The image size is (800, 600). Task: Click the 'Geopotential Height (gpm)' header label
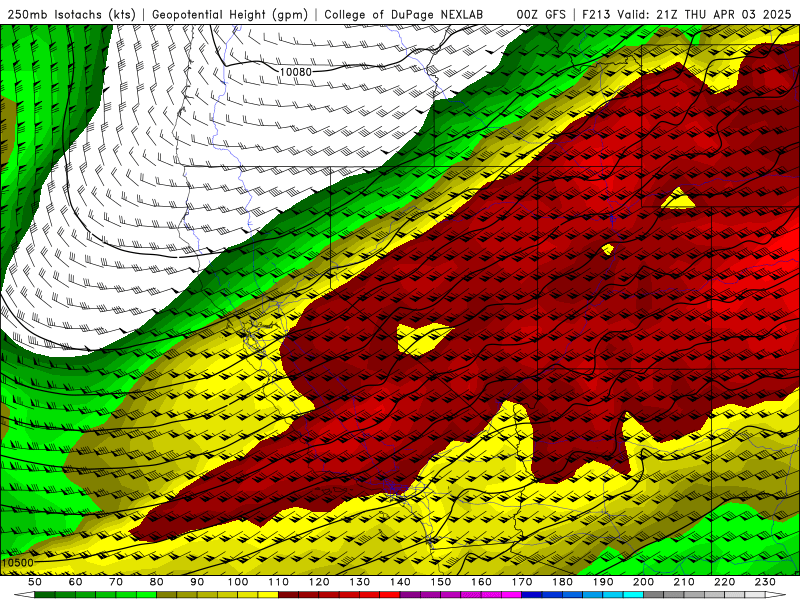click(230, 14)
